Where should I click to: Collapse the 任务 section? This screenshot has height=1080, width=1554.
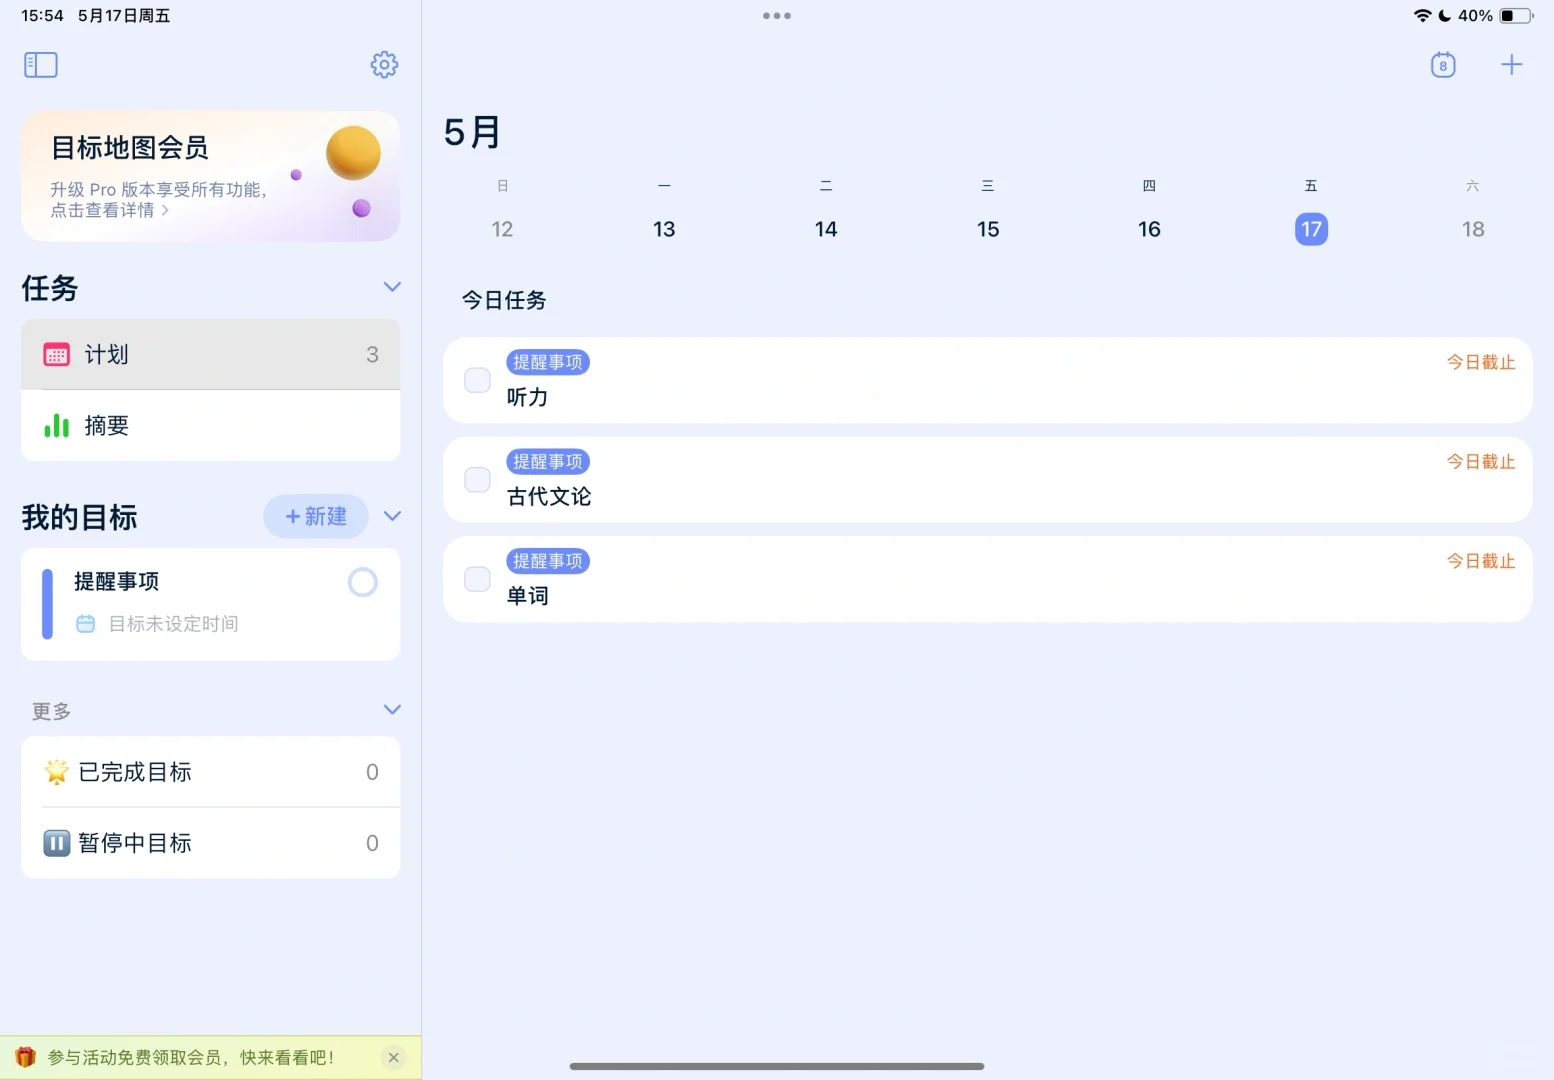tap(391, 287)
